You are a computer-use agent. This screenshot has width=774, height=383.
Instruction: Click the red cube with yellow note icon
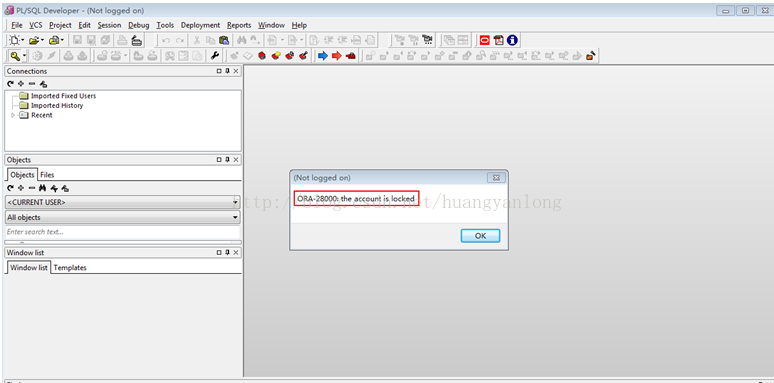[276, 56]
